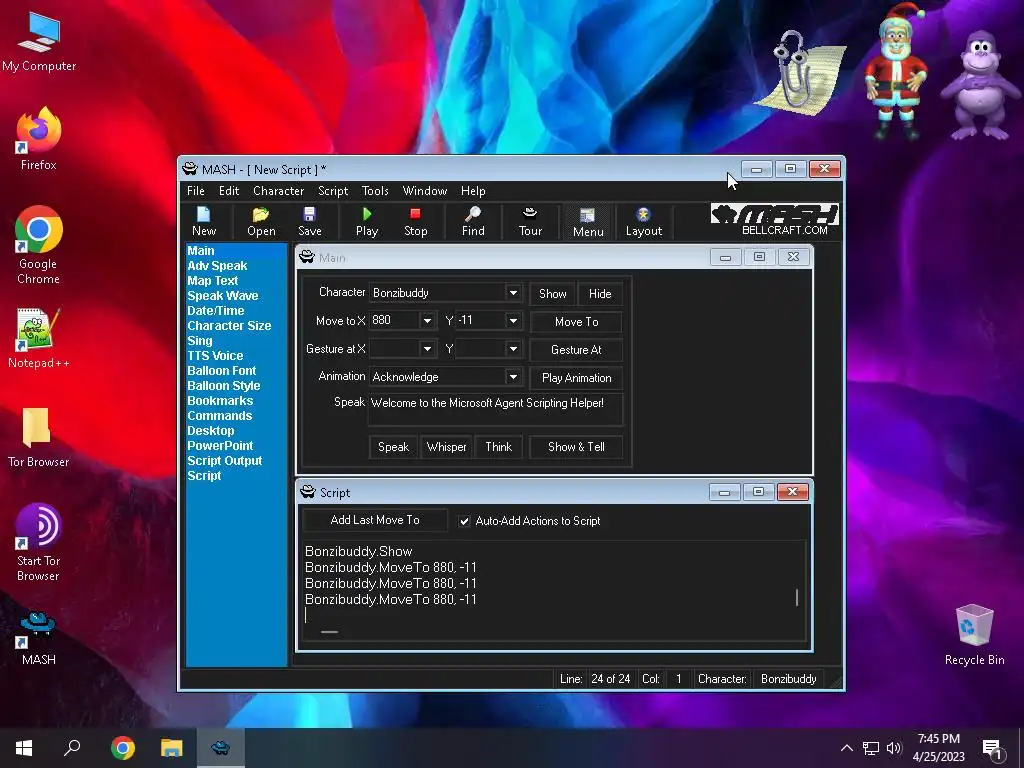
Task: Click the Layout toolbar icon
Action: click(644, 221)
